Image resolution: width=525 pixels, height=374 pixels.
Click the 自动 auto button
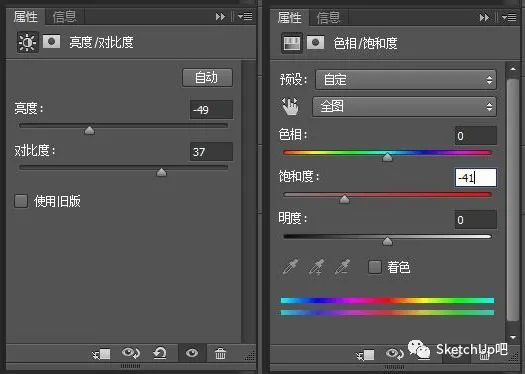[207, 78]
